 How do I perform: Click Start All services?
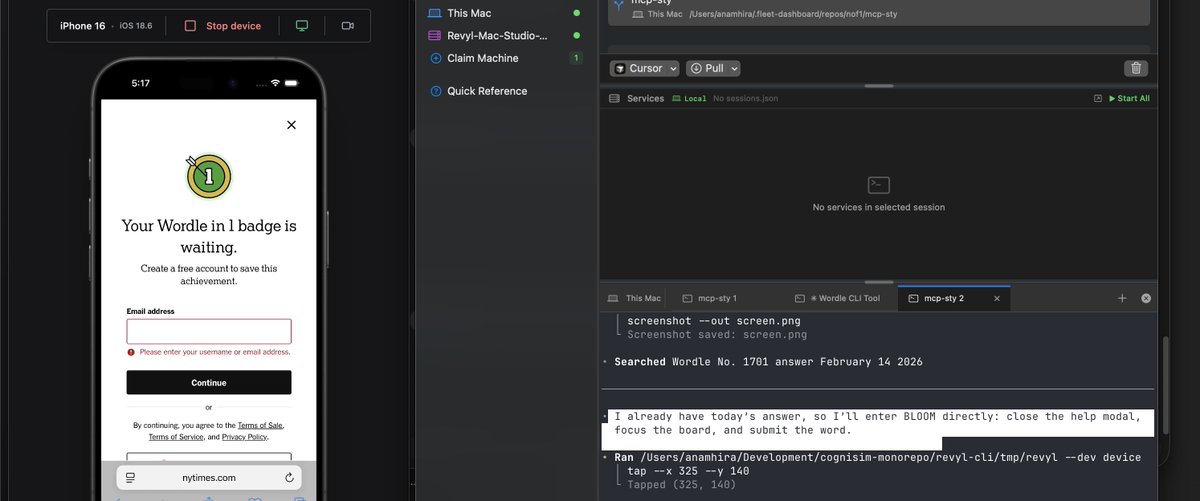[1128, 99]
